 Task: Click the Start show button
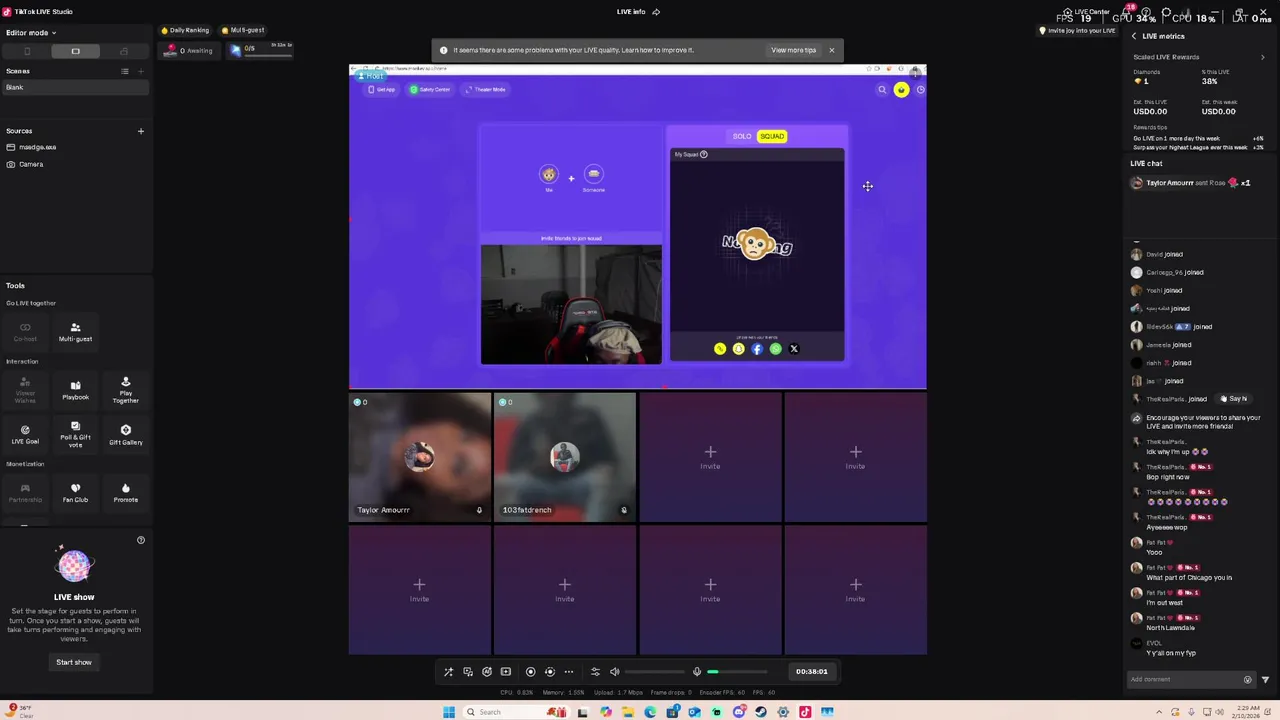tap(74, 662)
